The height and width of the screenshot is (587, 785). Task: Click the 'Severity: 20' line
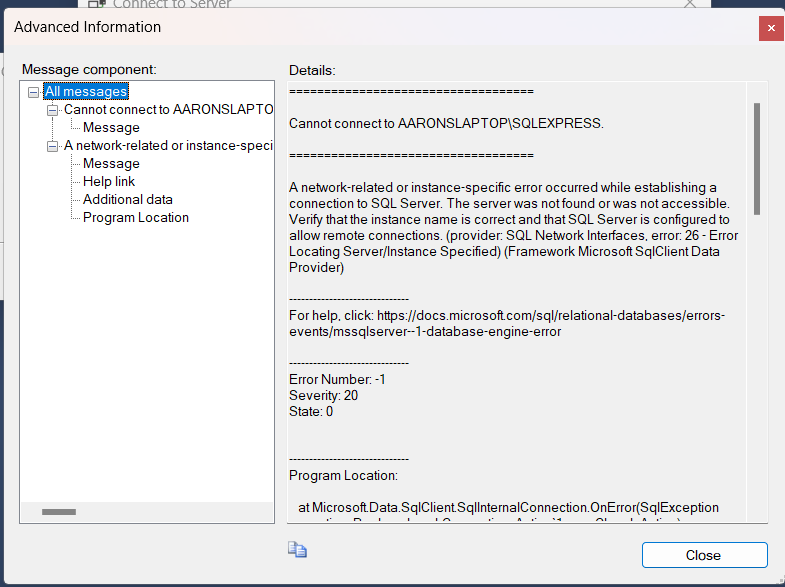(x=323, y=395)
